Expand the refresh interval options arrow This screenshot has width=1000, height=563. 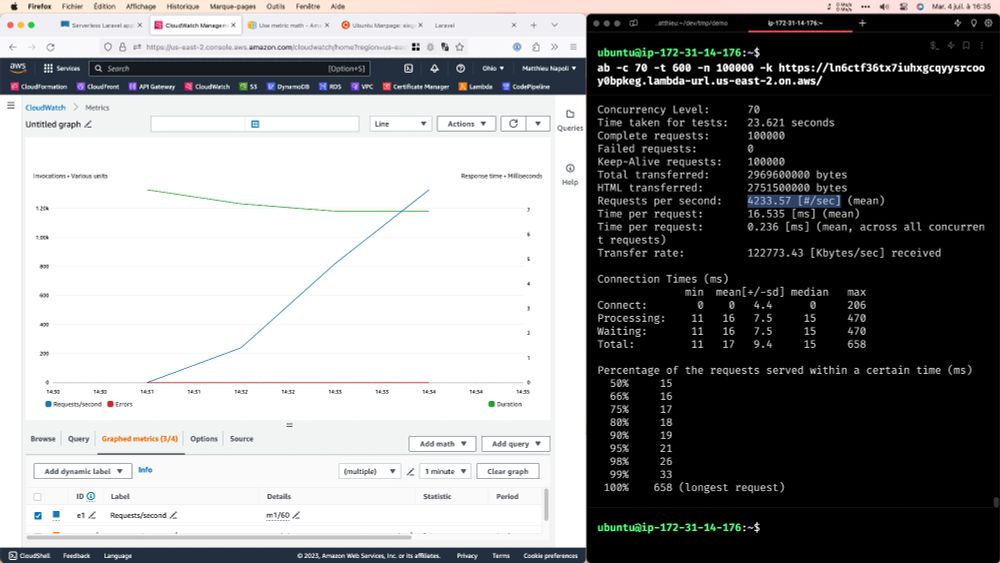(x=538, y=124)
